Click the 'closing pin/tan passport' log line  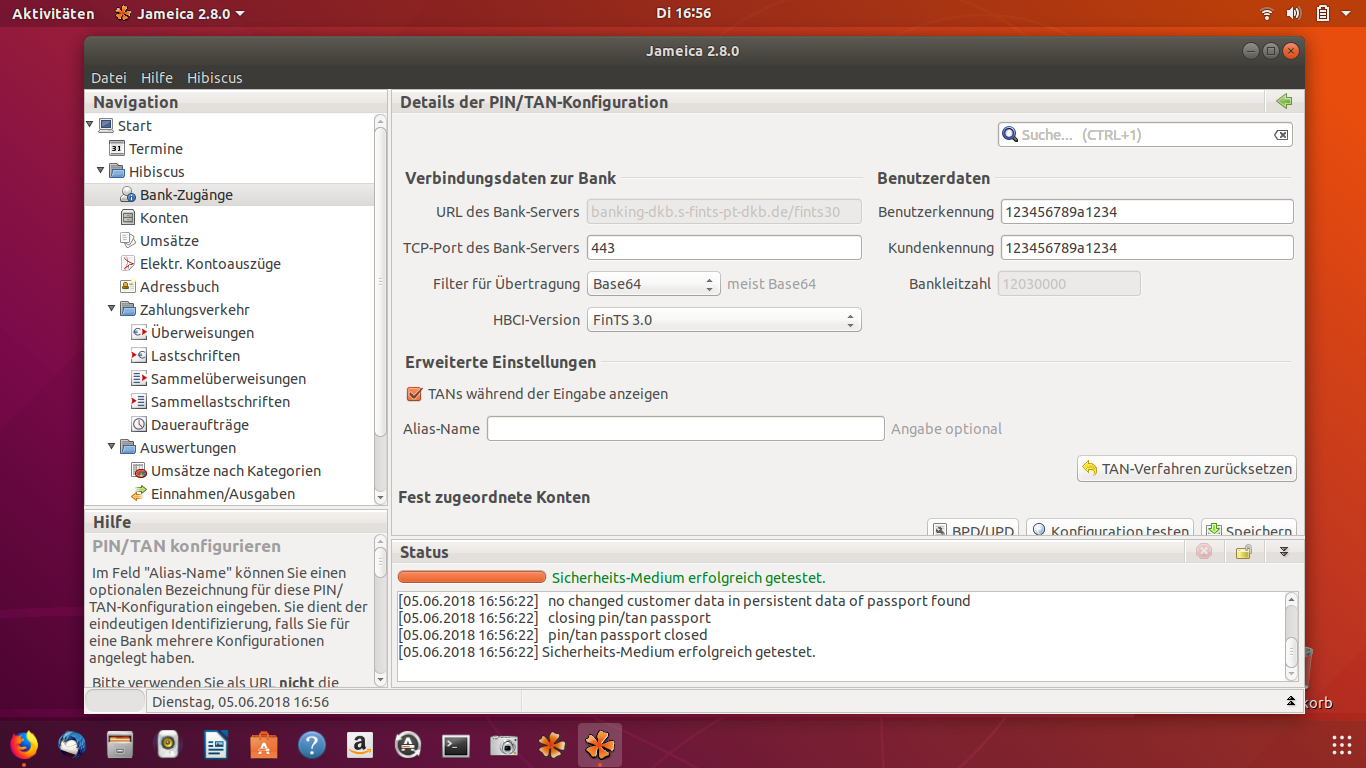click(x=629, y=618)
